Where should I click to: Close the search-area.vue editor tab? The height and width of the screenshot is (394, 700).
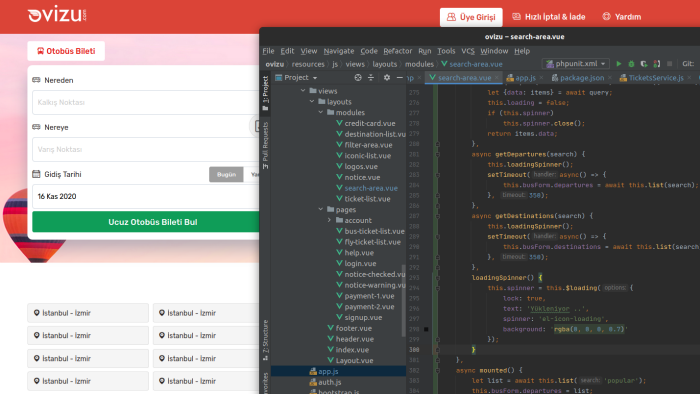pyautogui.click(x=497, y=78)
